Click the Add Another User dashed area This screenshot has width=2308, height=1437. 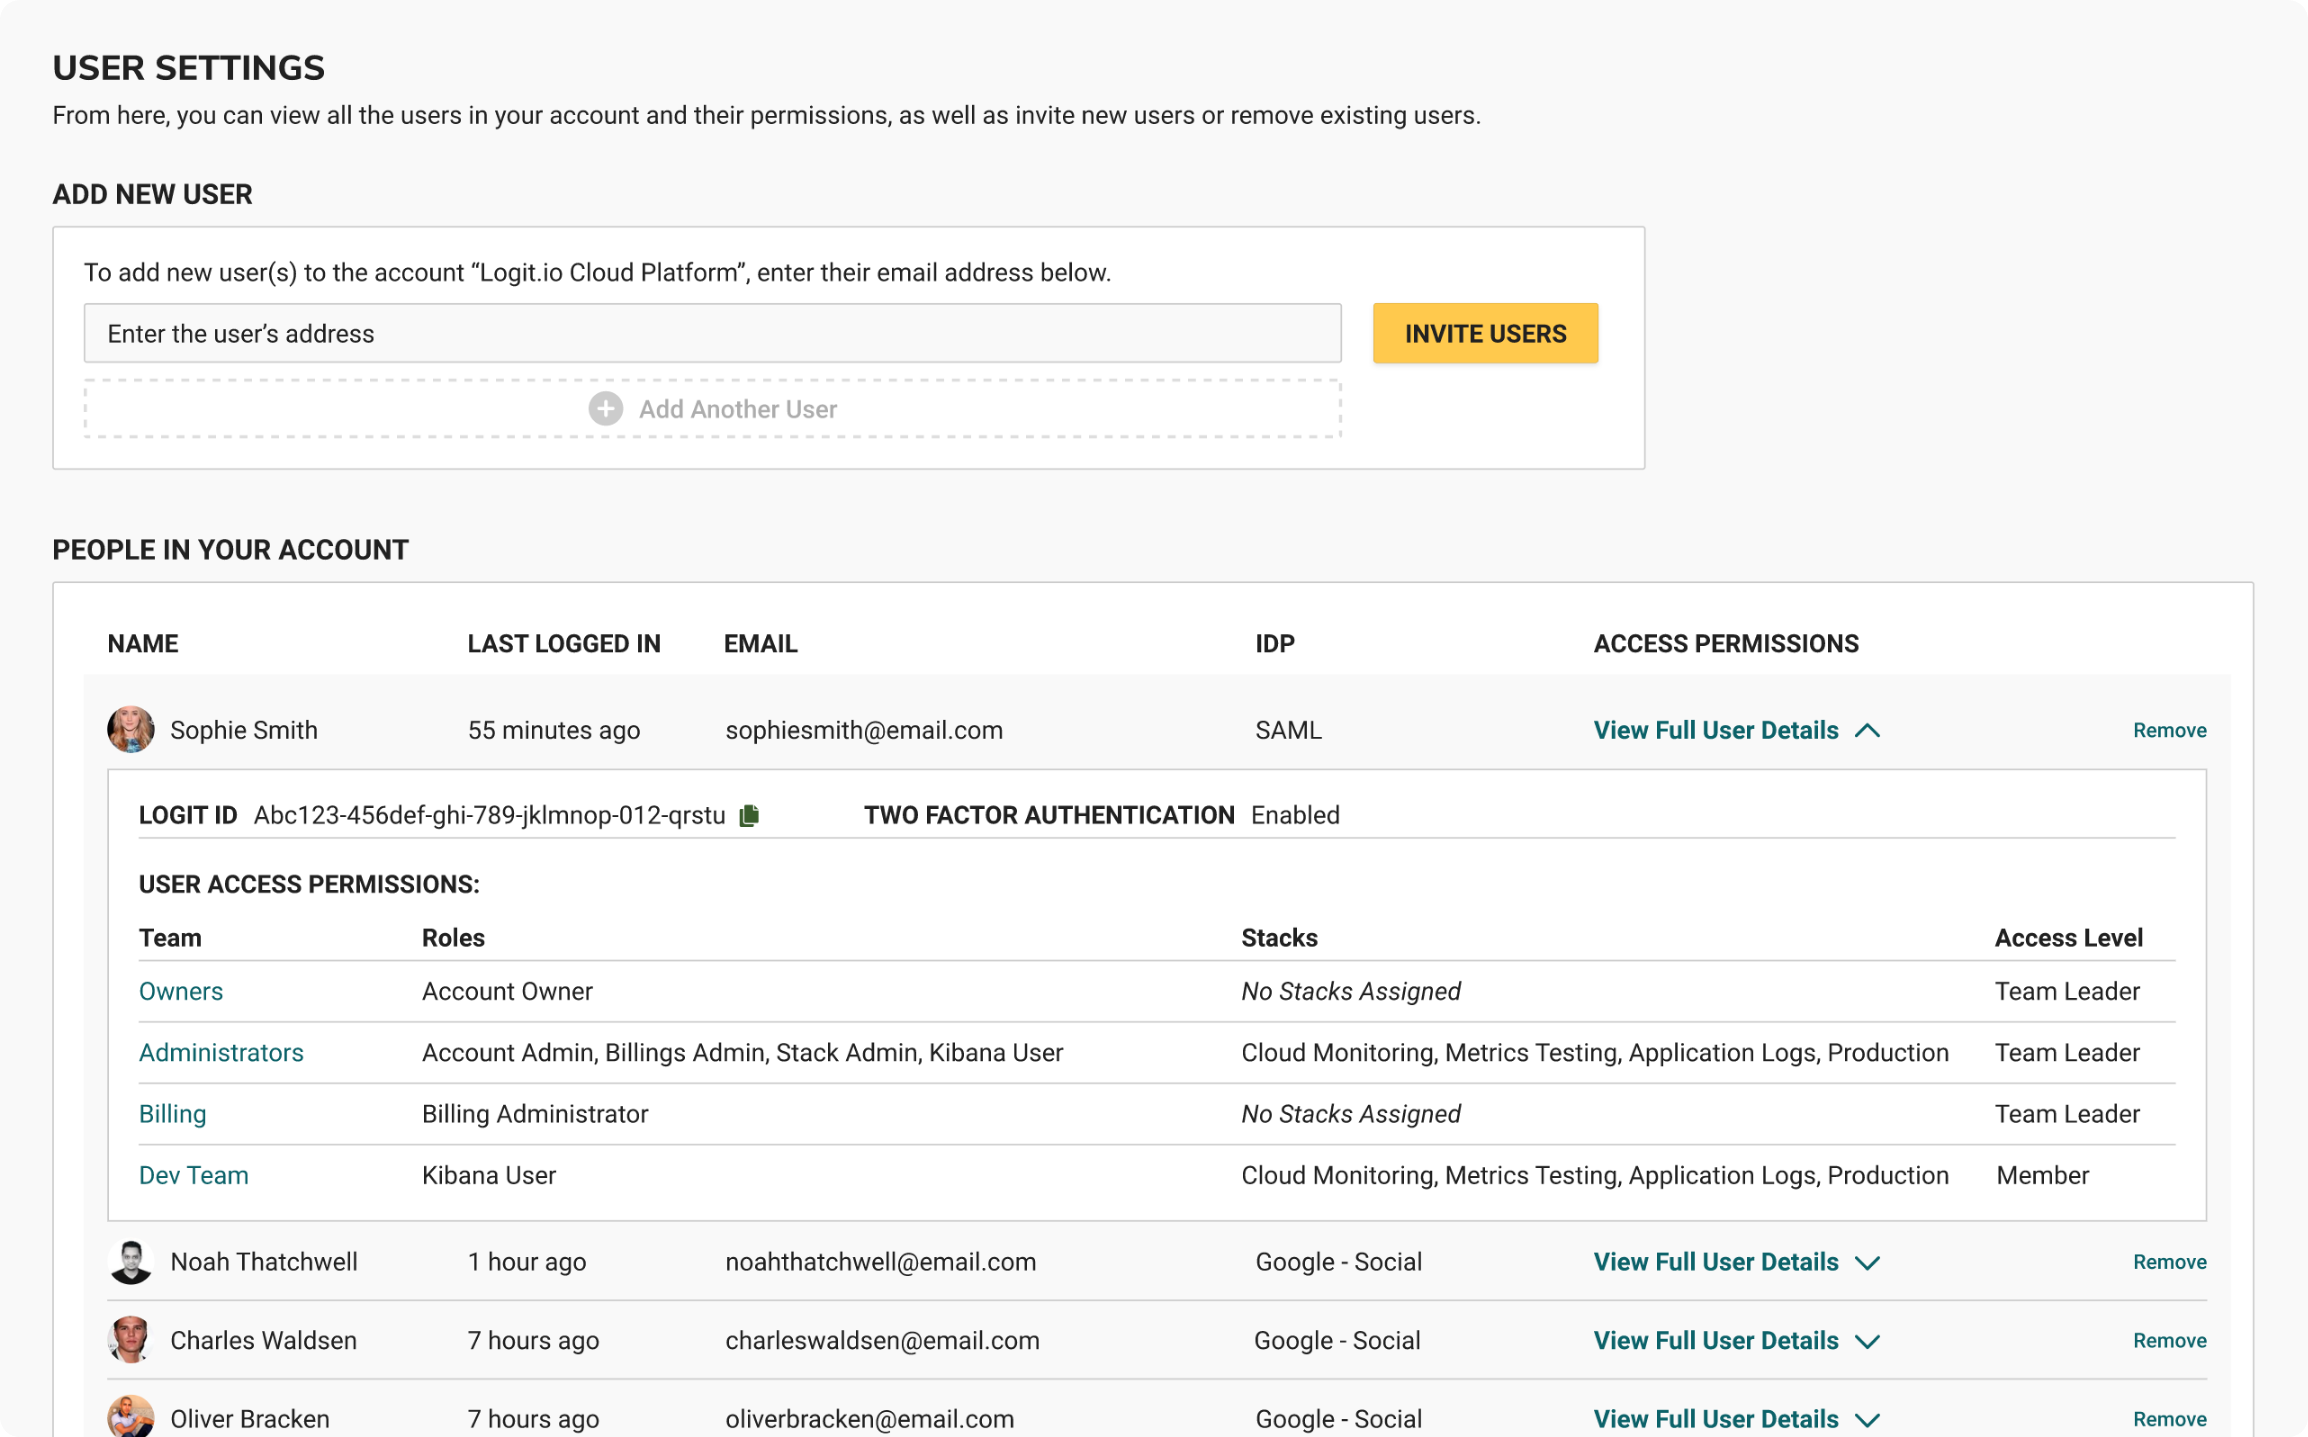pyautogui.click(x=713, y=409)
